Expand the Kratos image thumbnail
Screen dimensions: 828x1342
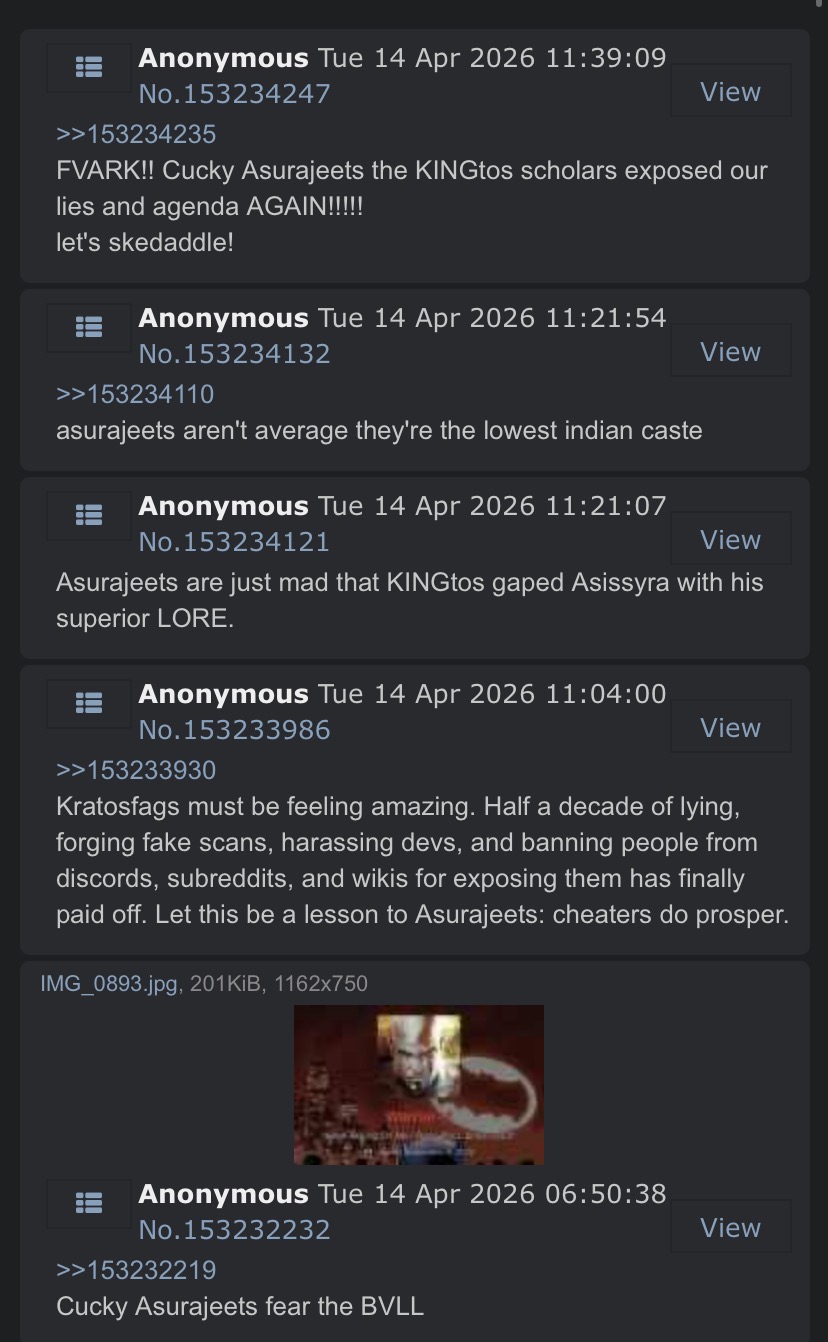419,1085
